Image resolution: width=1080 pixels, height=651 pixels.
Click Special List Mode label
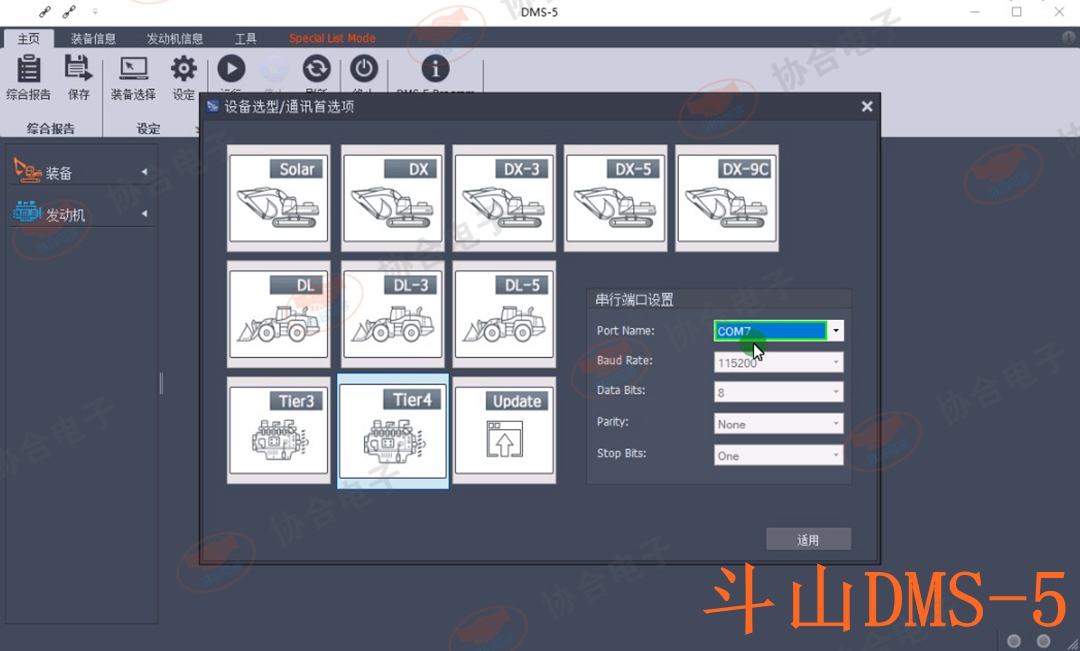coord(332,39)
